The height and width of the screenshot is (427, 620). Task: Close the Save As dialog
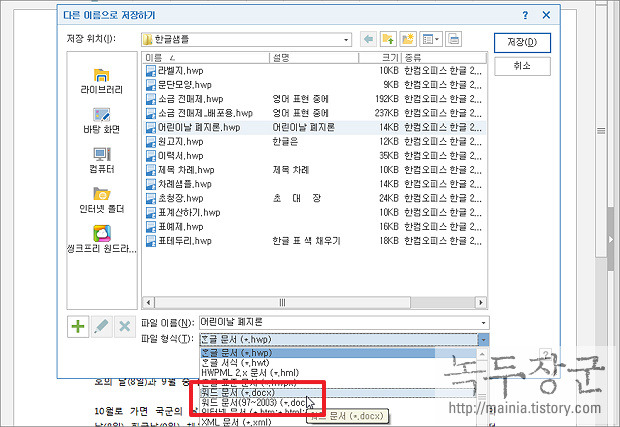point(546,15)
